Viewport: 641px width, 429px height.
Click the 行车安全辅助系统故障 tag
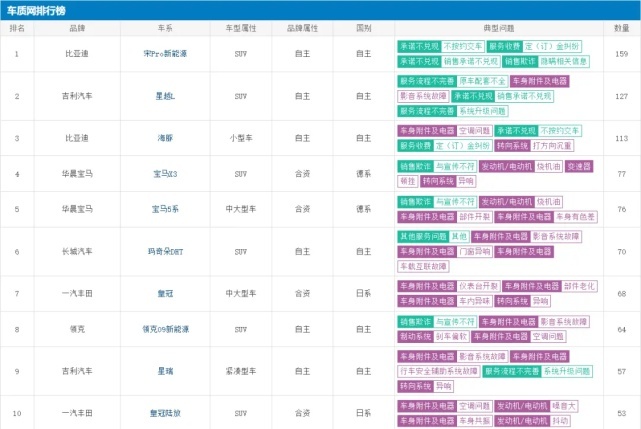pyautogui.click(x=439, y=371)
